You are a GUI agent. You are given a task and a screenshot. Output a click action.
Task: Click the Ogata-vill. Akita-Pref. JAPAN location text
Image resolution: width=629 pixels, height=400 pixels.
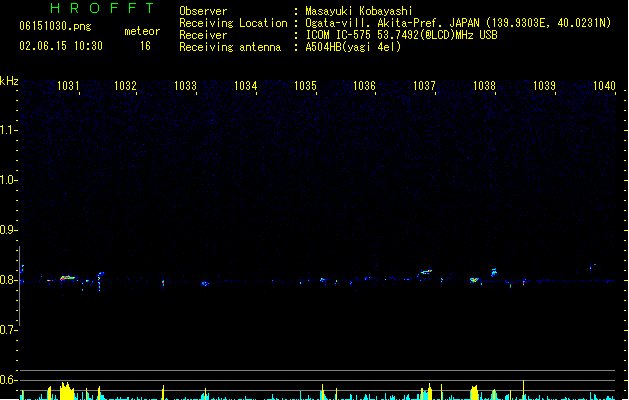pyautogui.click(x=458, y=23)
